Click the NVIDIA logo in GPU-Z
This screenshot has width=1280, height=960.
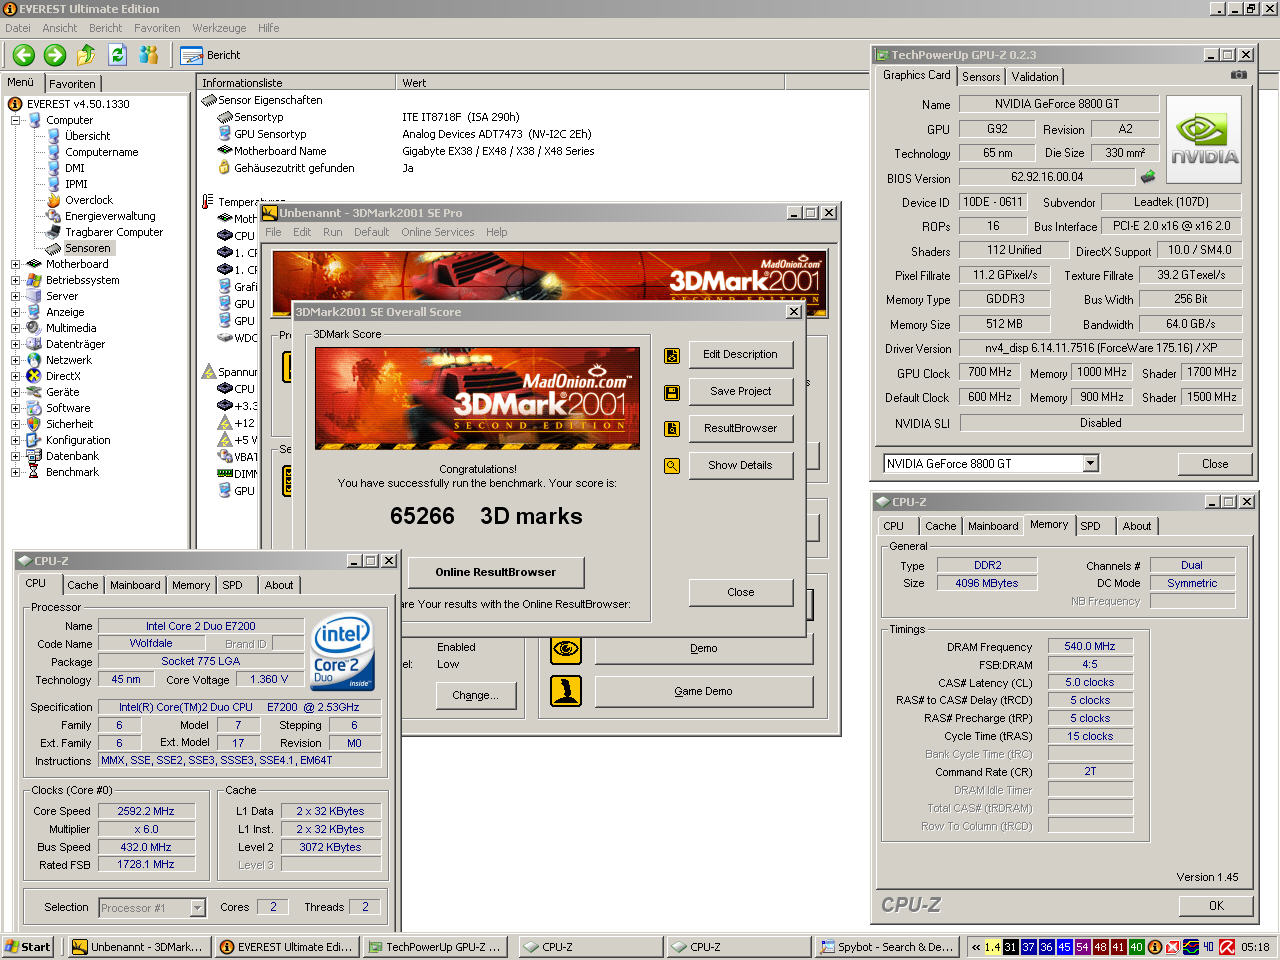1204,140
